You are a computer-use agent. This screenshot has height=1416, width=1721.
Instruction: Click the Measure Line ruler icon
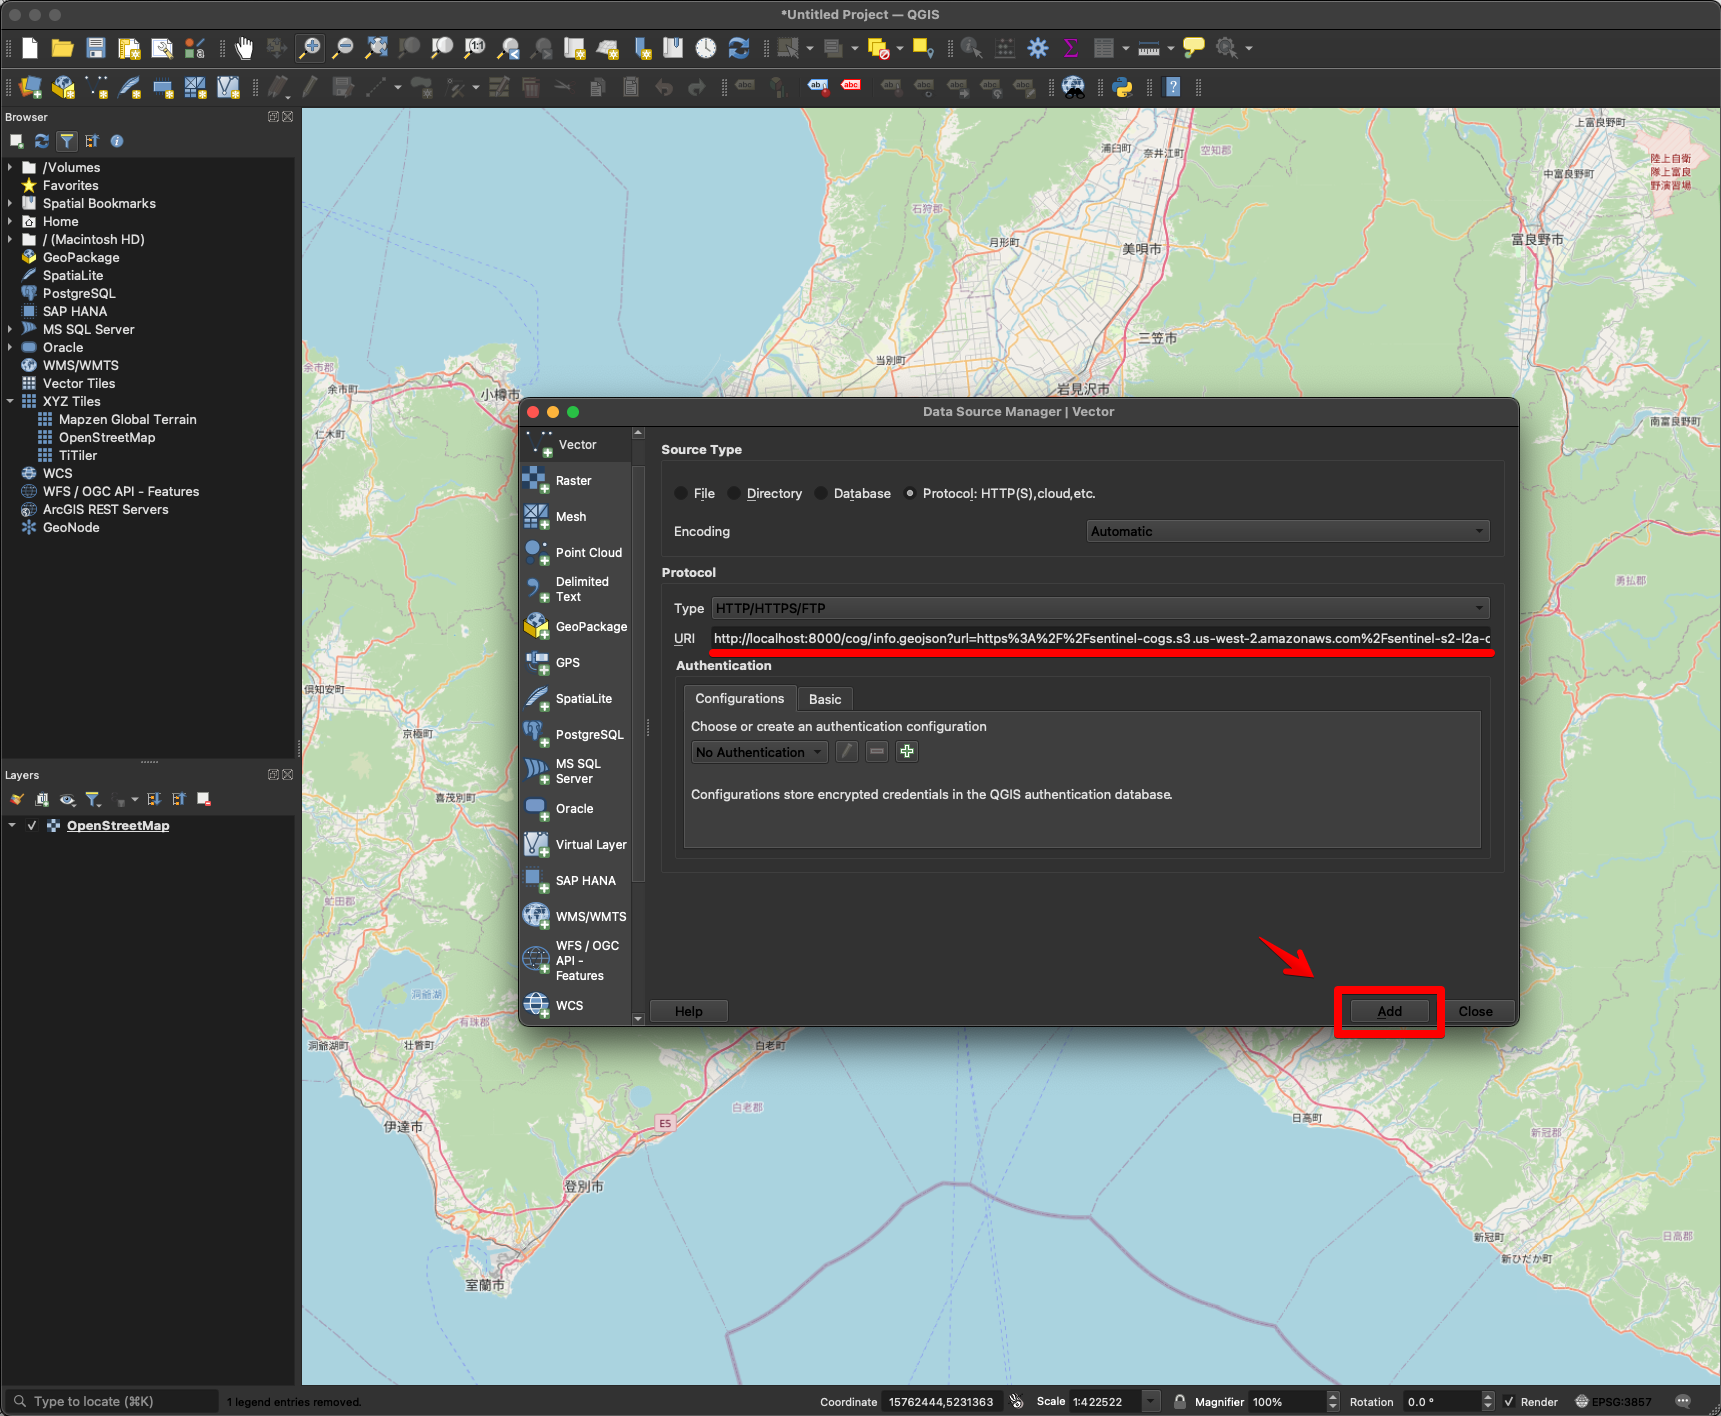(x=1149, y=48)
